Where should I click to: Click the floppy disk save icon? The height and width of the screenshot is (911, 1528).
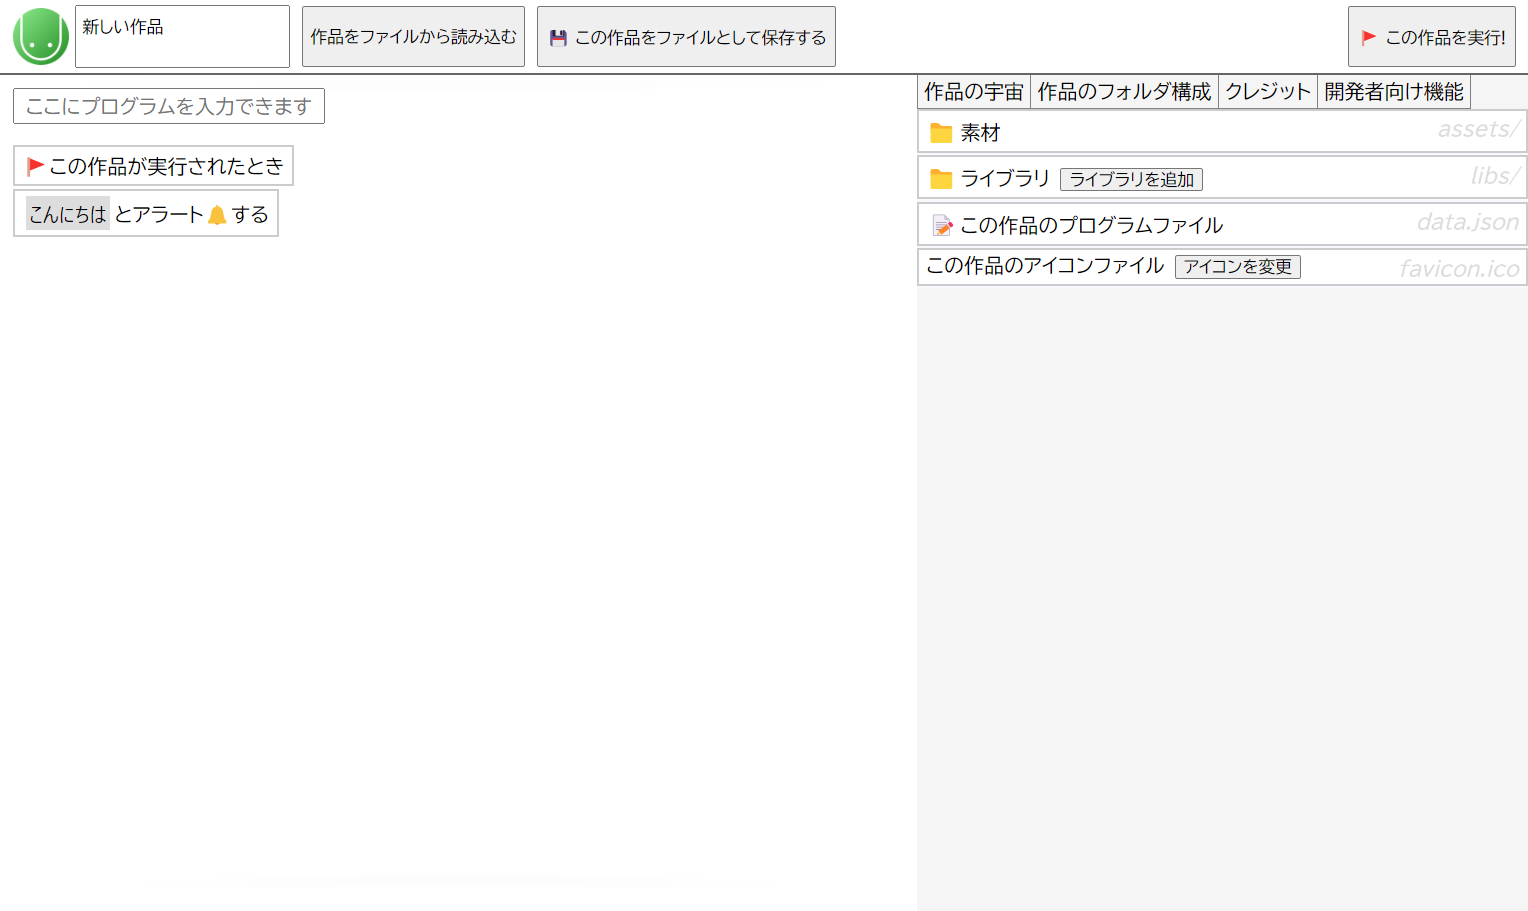[558, 38]
